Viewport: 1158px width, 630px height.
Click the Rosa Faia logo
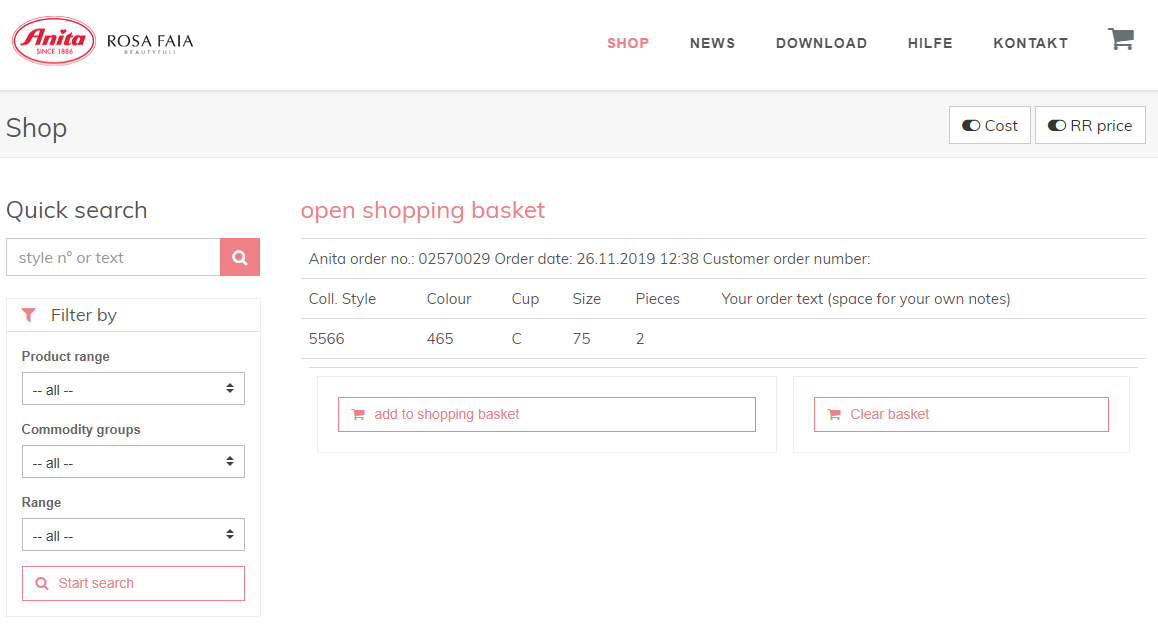[150, 43]
